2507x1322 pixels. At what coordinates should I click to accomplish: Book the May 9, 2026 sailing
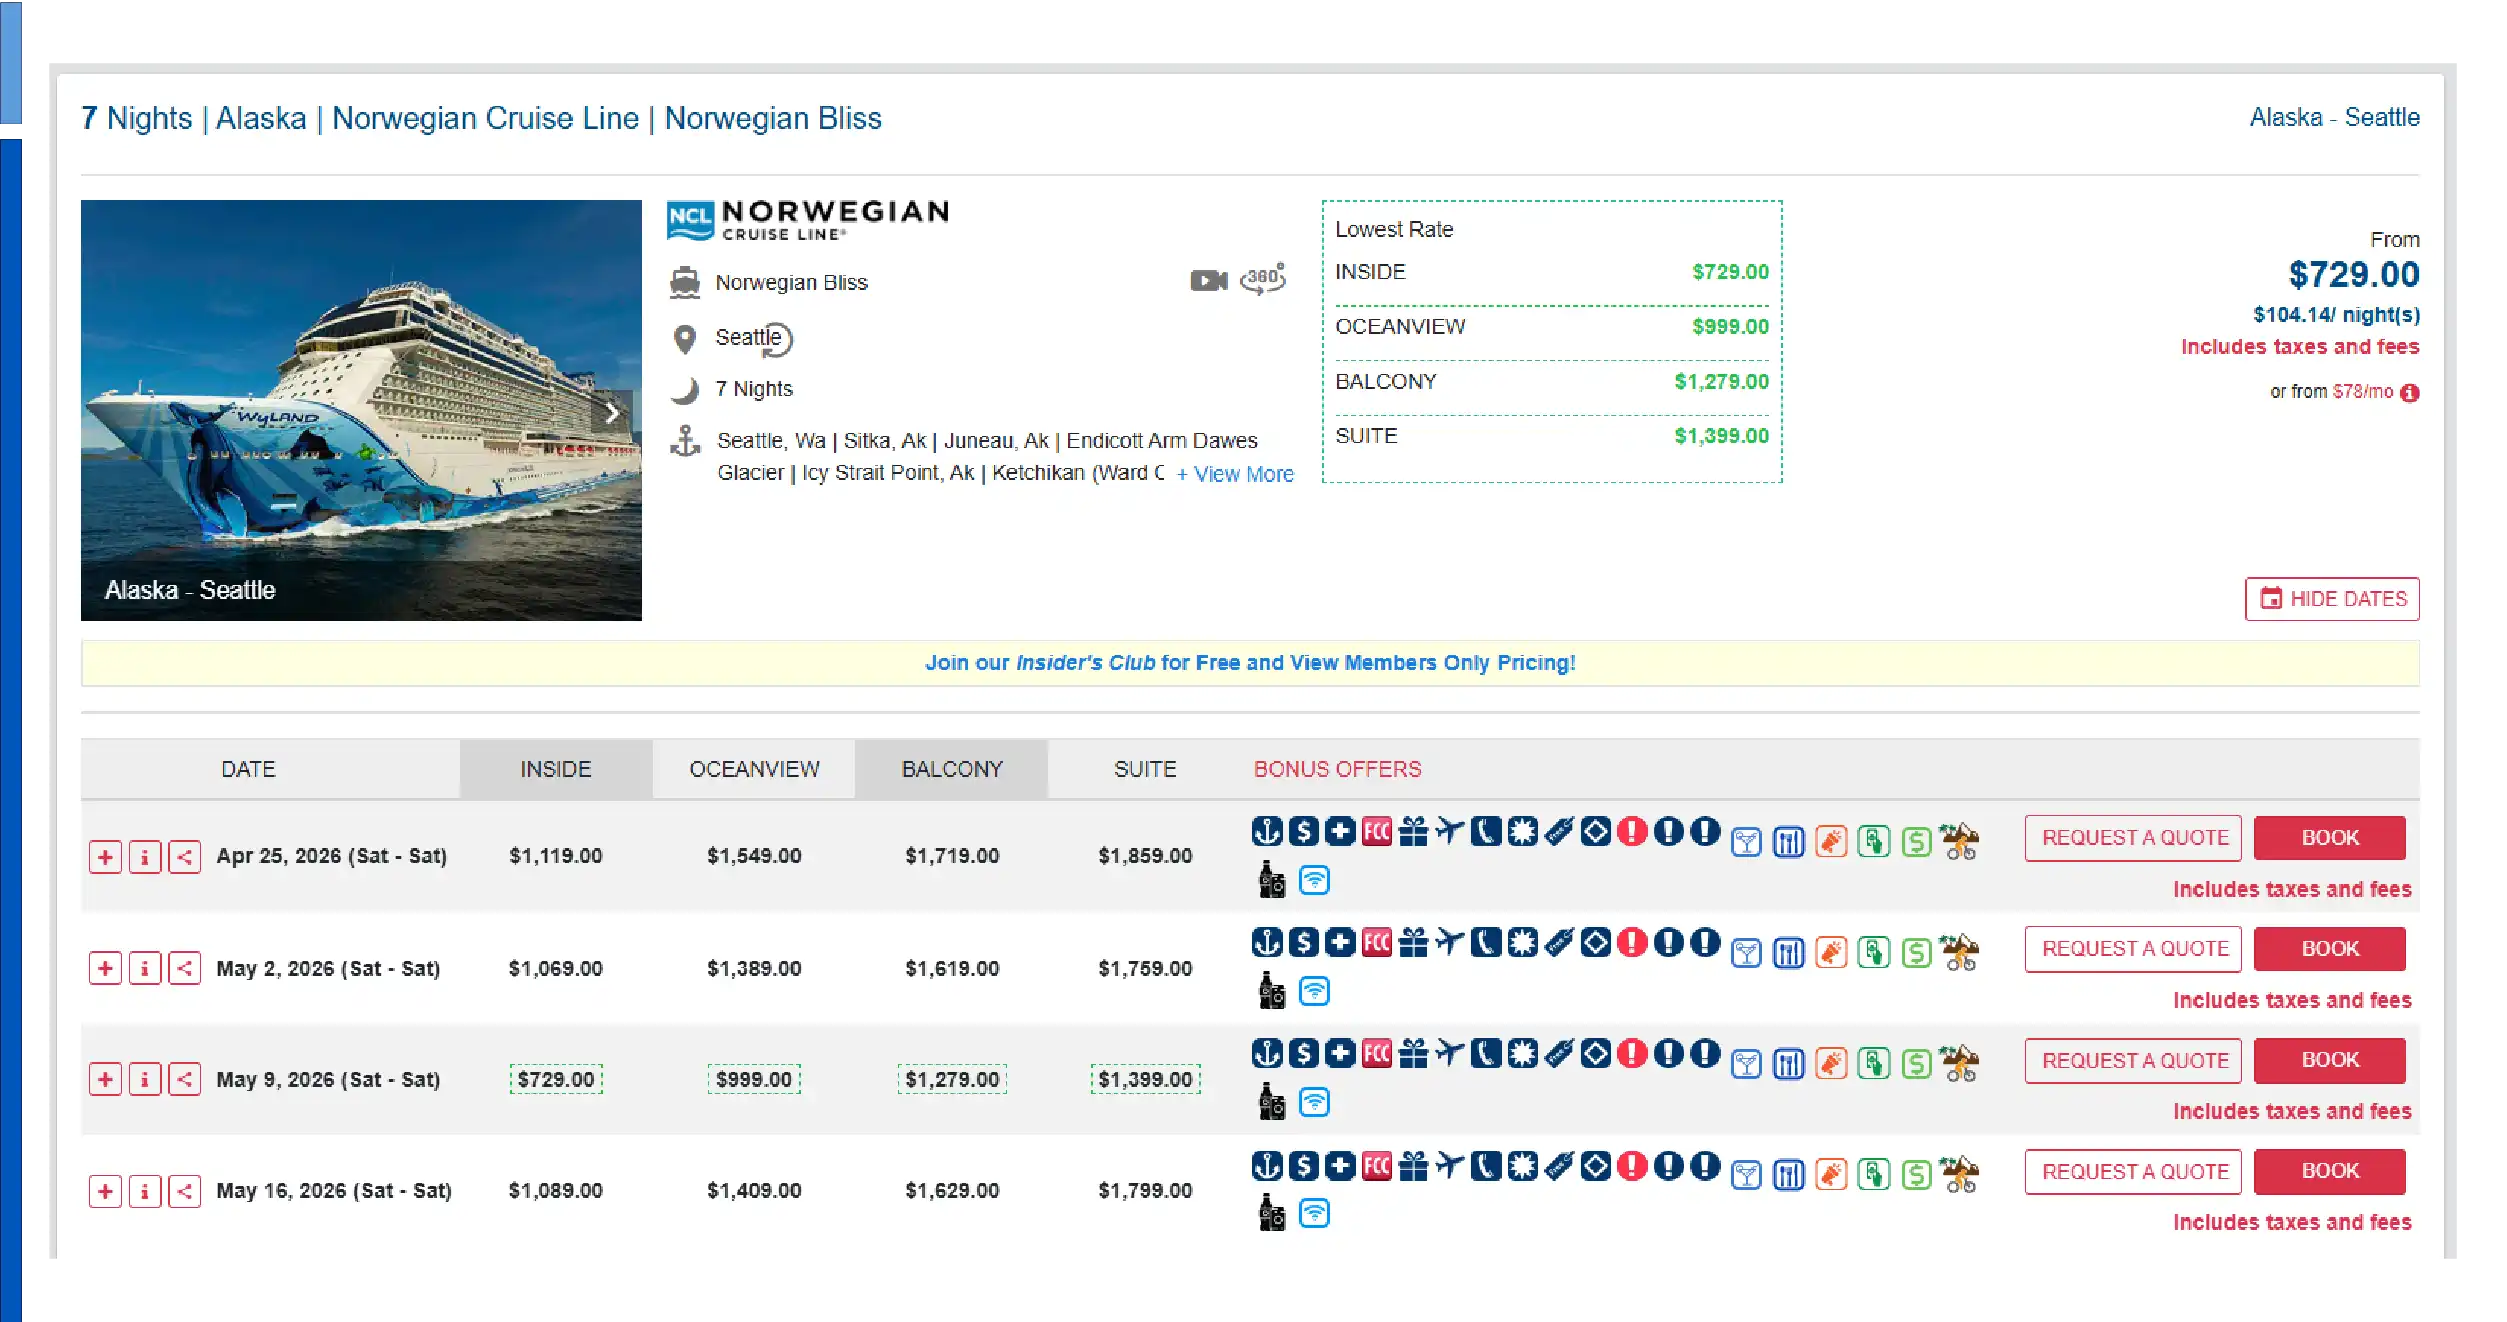(2329, 1060)
